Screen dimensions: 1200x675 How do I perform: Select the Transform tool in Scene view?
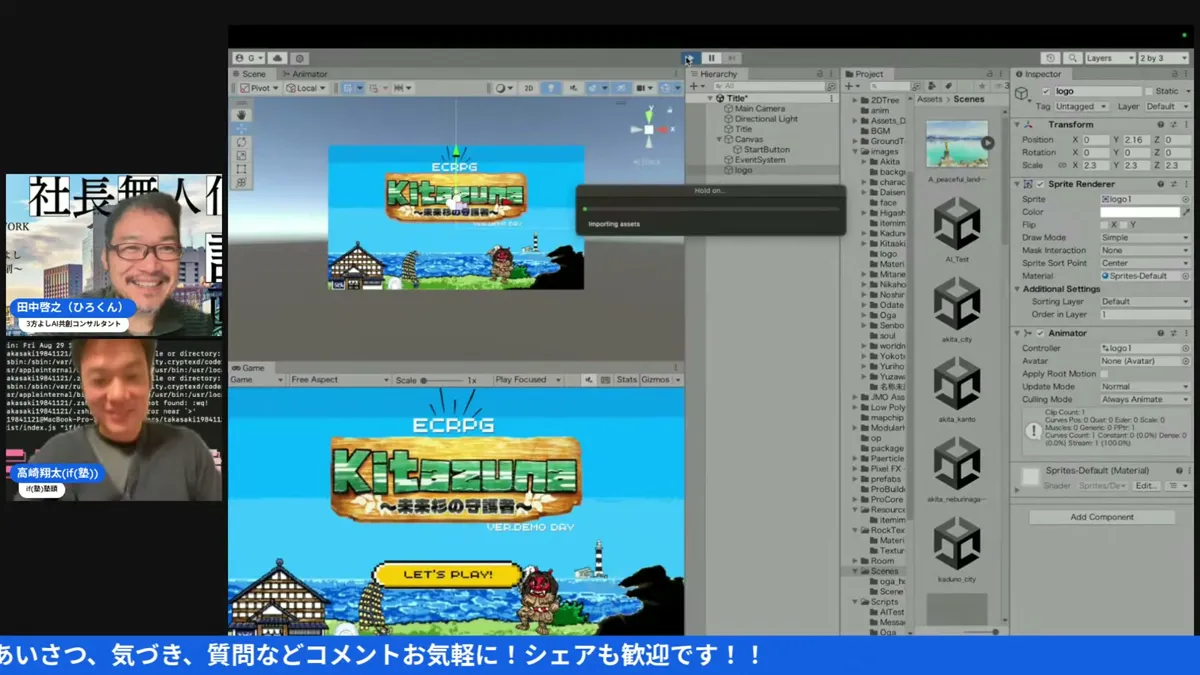(x=242, y=183)
